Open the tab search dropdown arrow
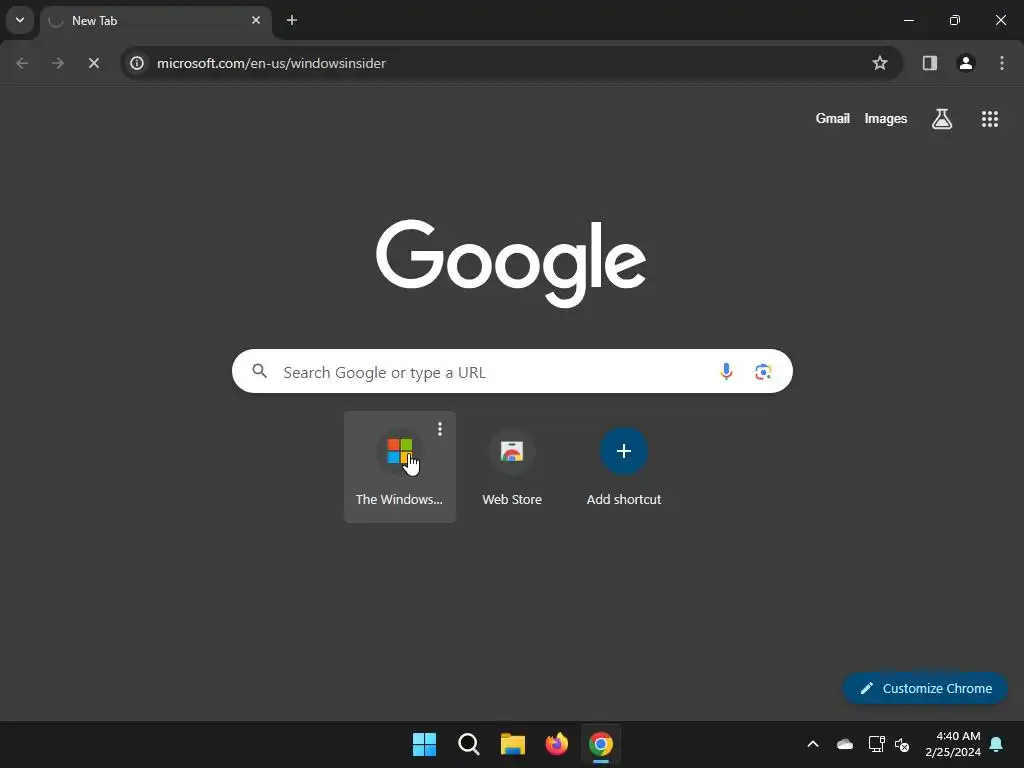Viewport: 1024px width, 768px height. tap(20, 20)
